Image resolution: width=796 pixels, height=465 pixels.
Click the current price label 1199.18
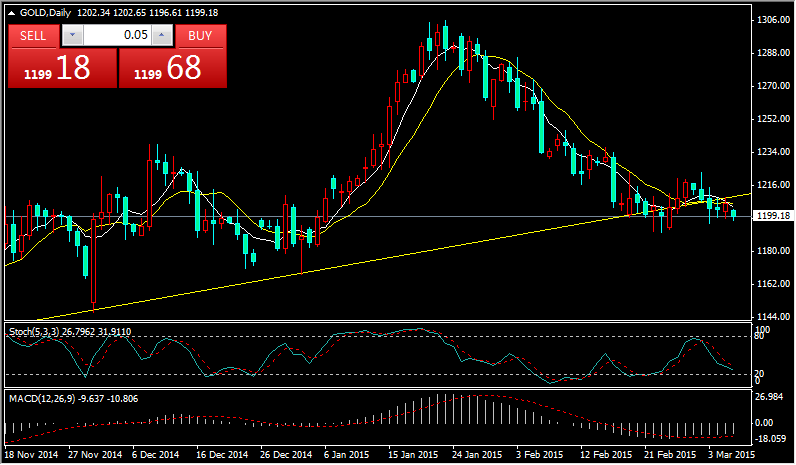click(x=773, y=216)
